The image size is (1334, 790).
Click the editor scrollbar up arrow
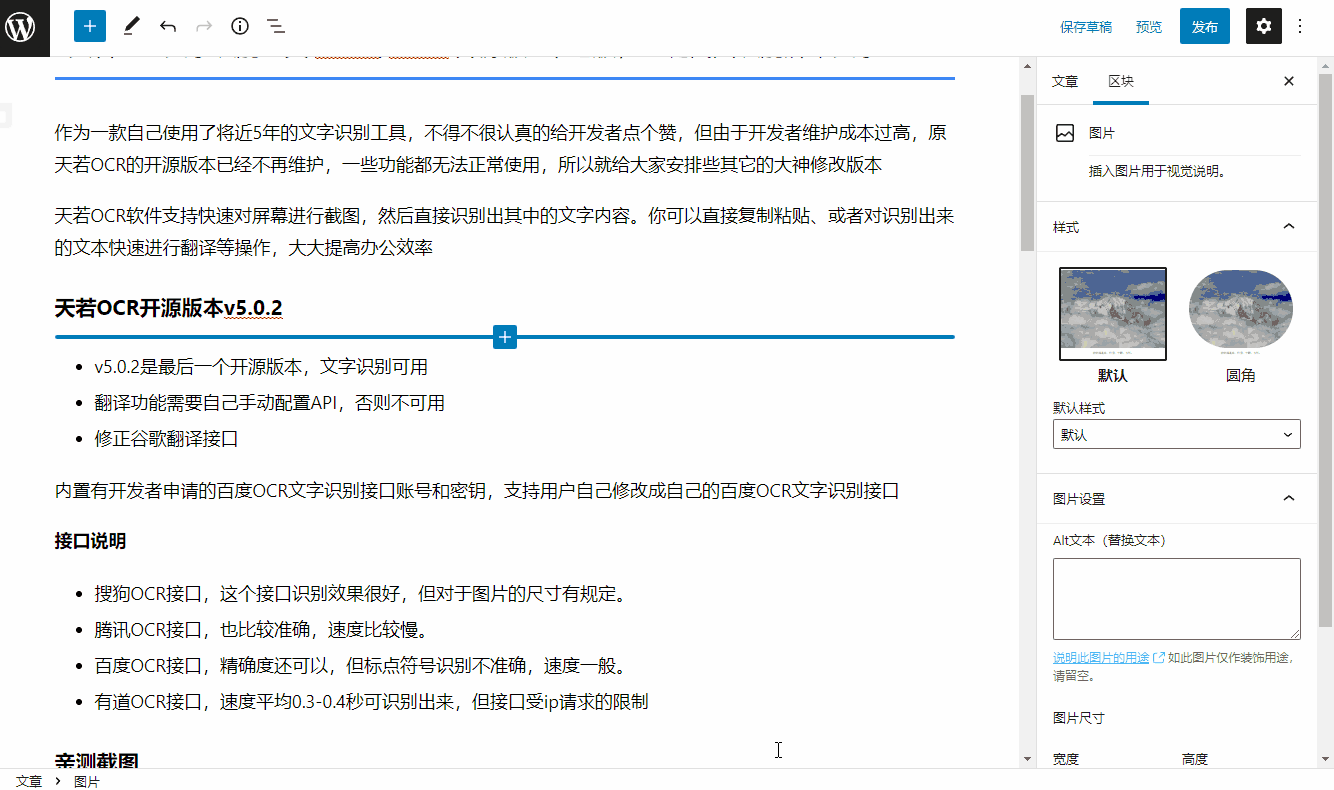1027,65
